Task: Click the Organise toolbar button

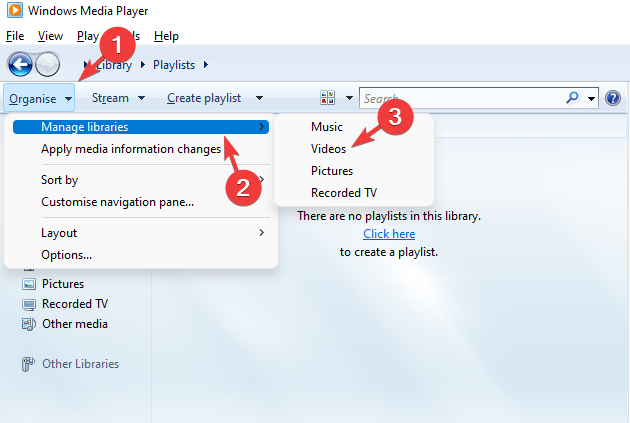Action: coord(39,98)
